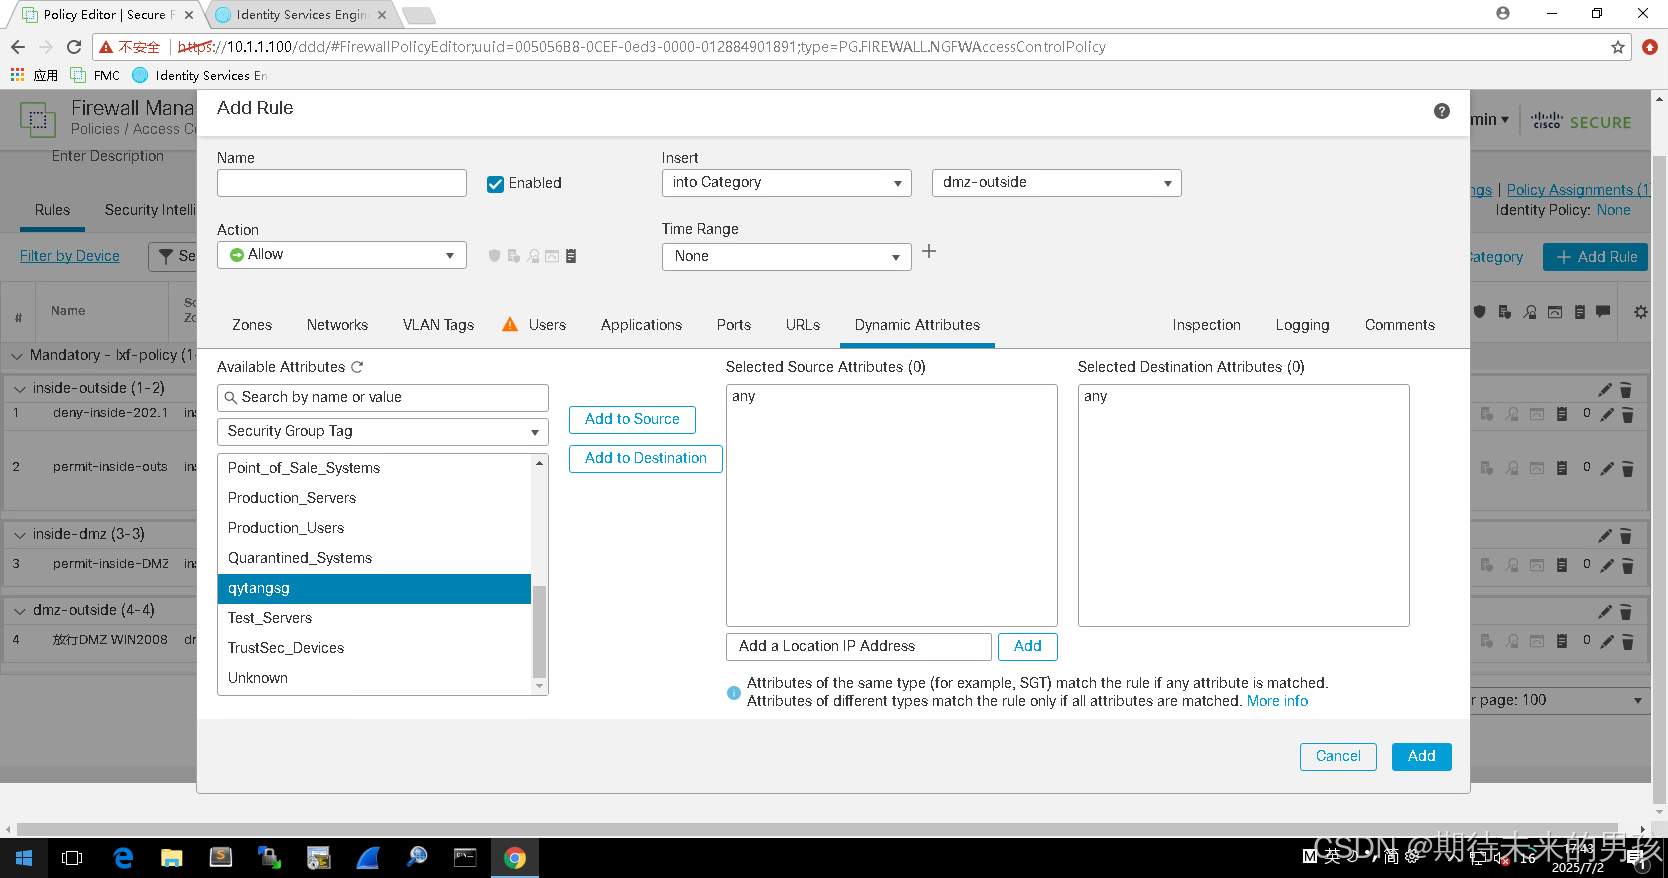This screenshot has width=1668, height=878.
Task: Switch to the Ports tab
Action: (x=733, y=325)
